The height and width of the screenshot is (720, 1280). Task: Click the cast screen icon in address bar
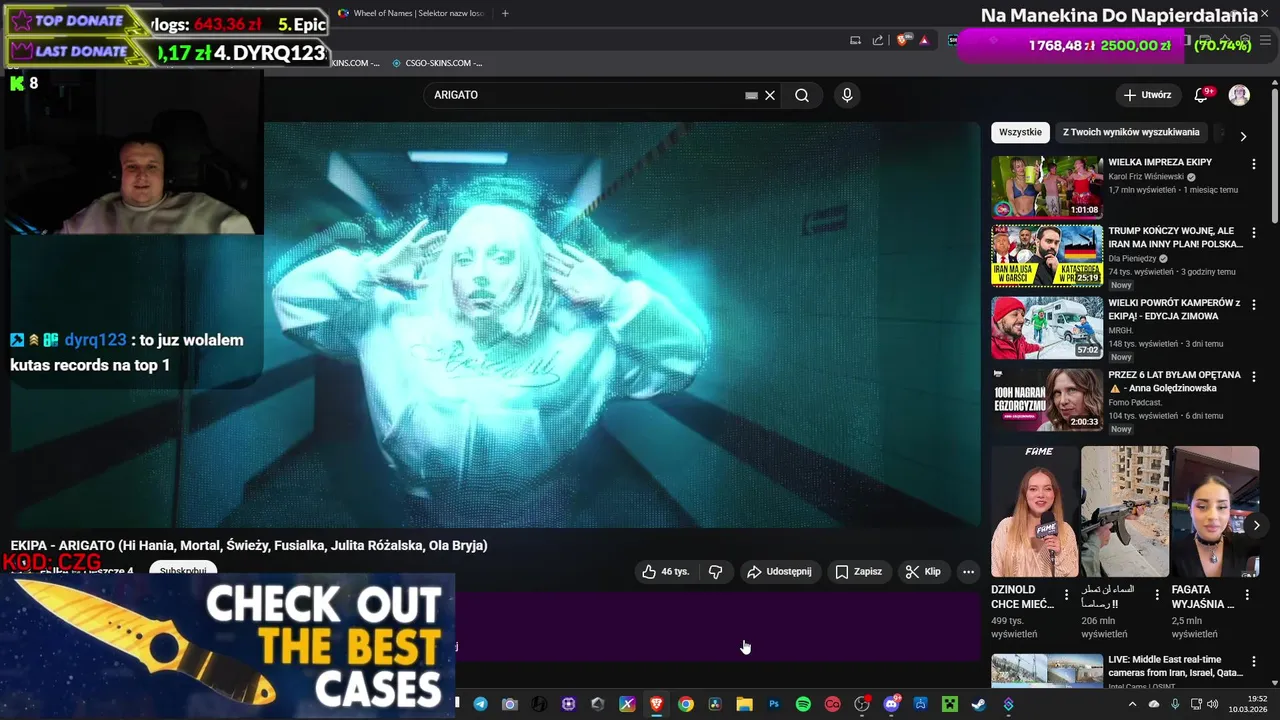855,40
